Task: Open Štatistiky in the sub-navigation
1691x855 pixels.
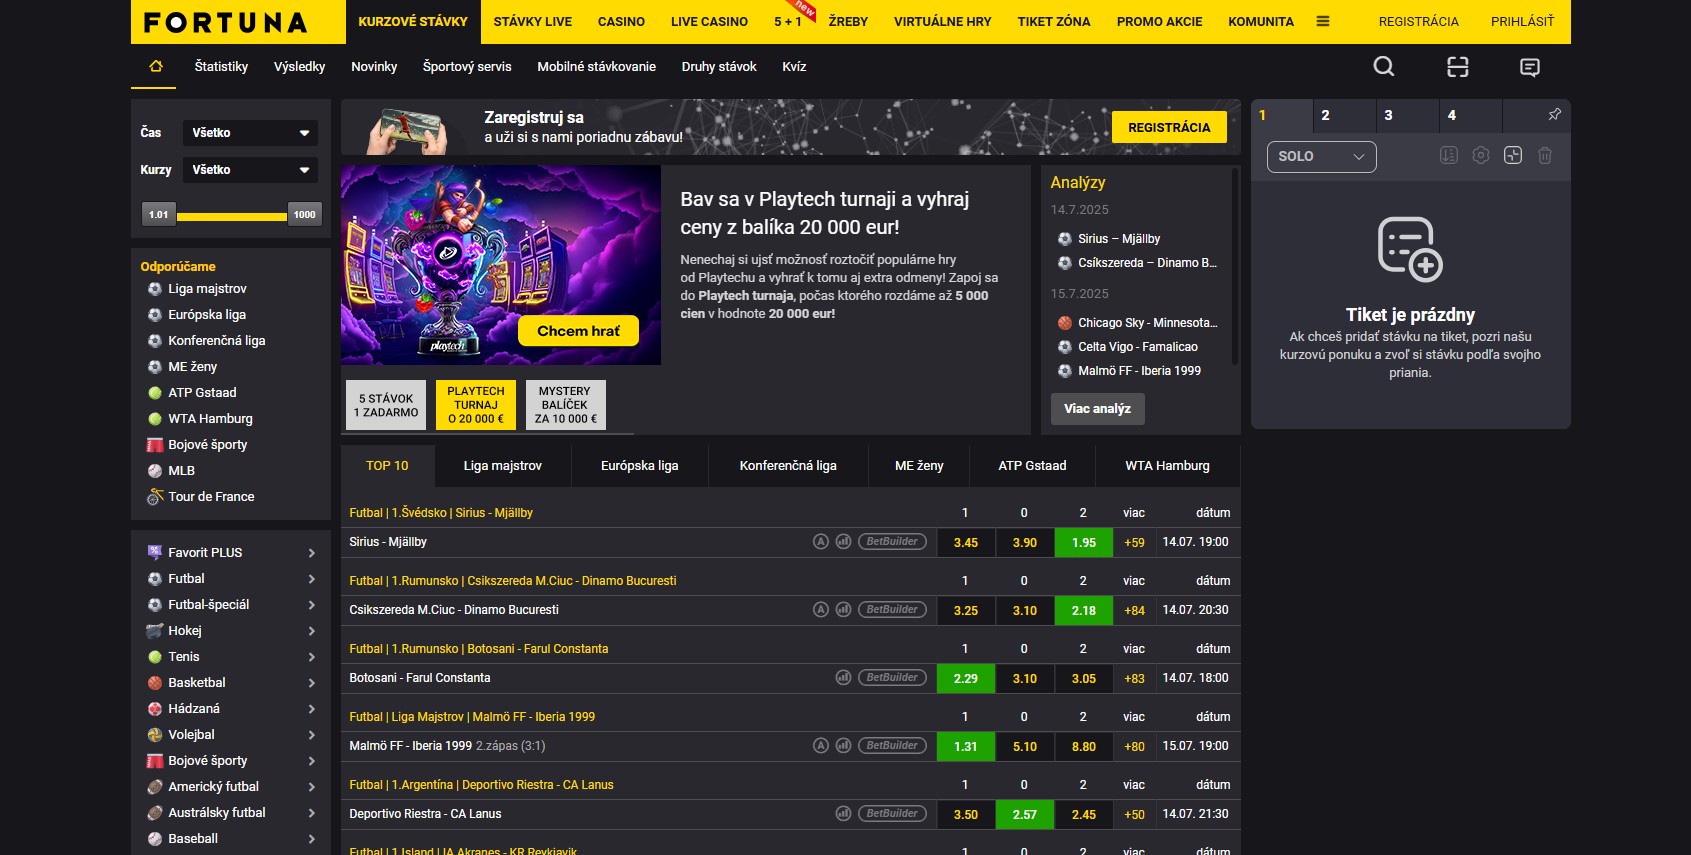Action: point(221,67)
